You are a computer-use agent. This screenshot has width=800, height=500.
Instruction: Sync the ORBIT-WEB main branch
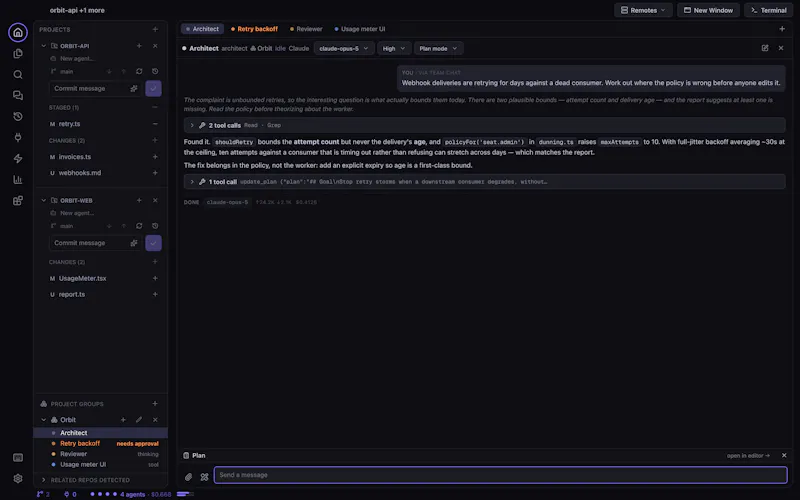point(139,226)
